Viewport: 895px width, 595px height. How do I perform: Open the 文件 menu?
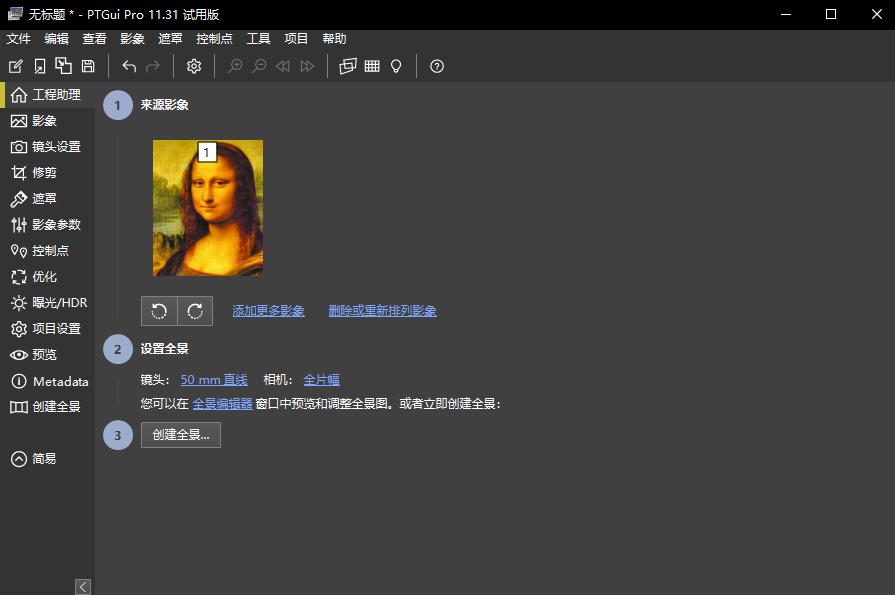(18, 39)
